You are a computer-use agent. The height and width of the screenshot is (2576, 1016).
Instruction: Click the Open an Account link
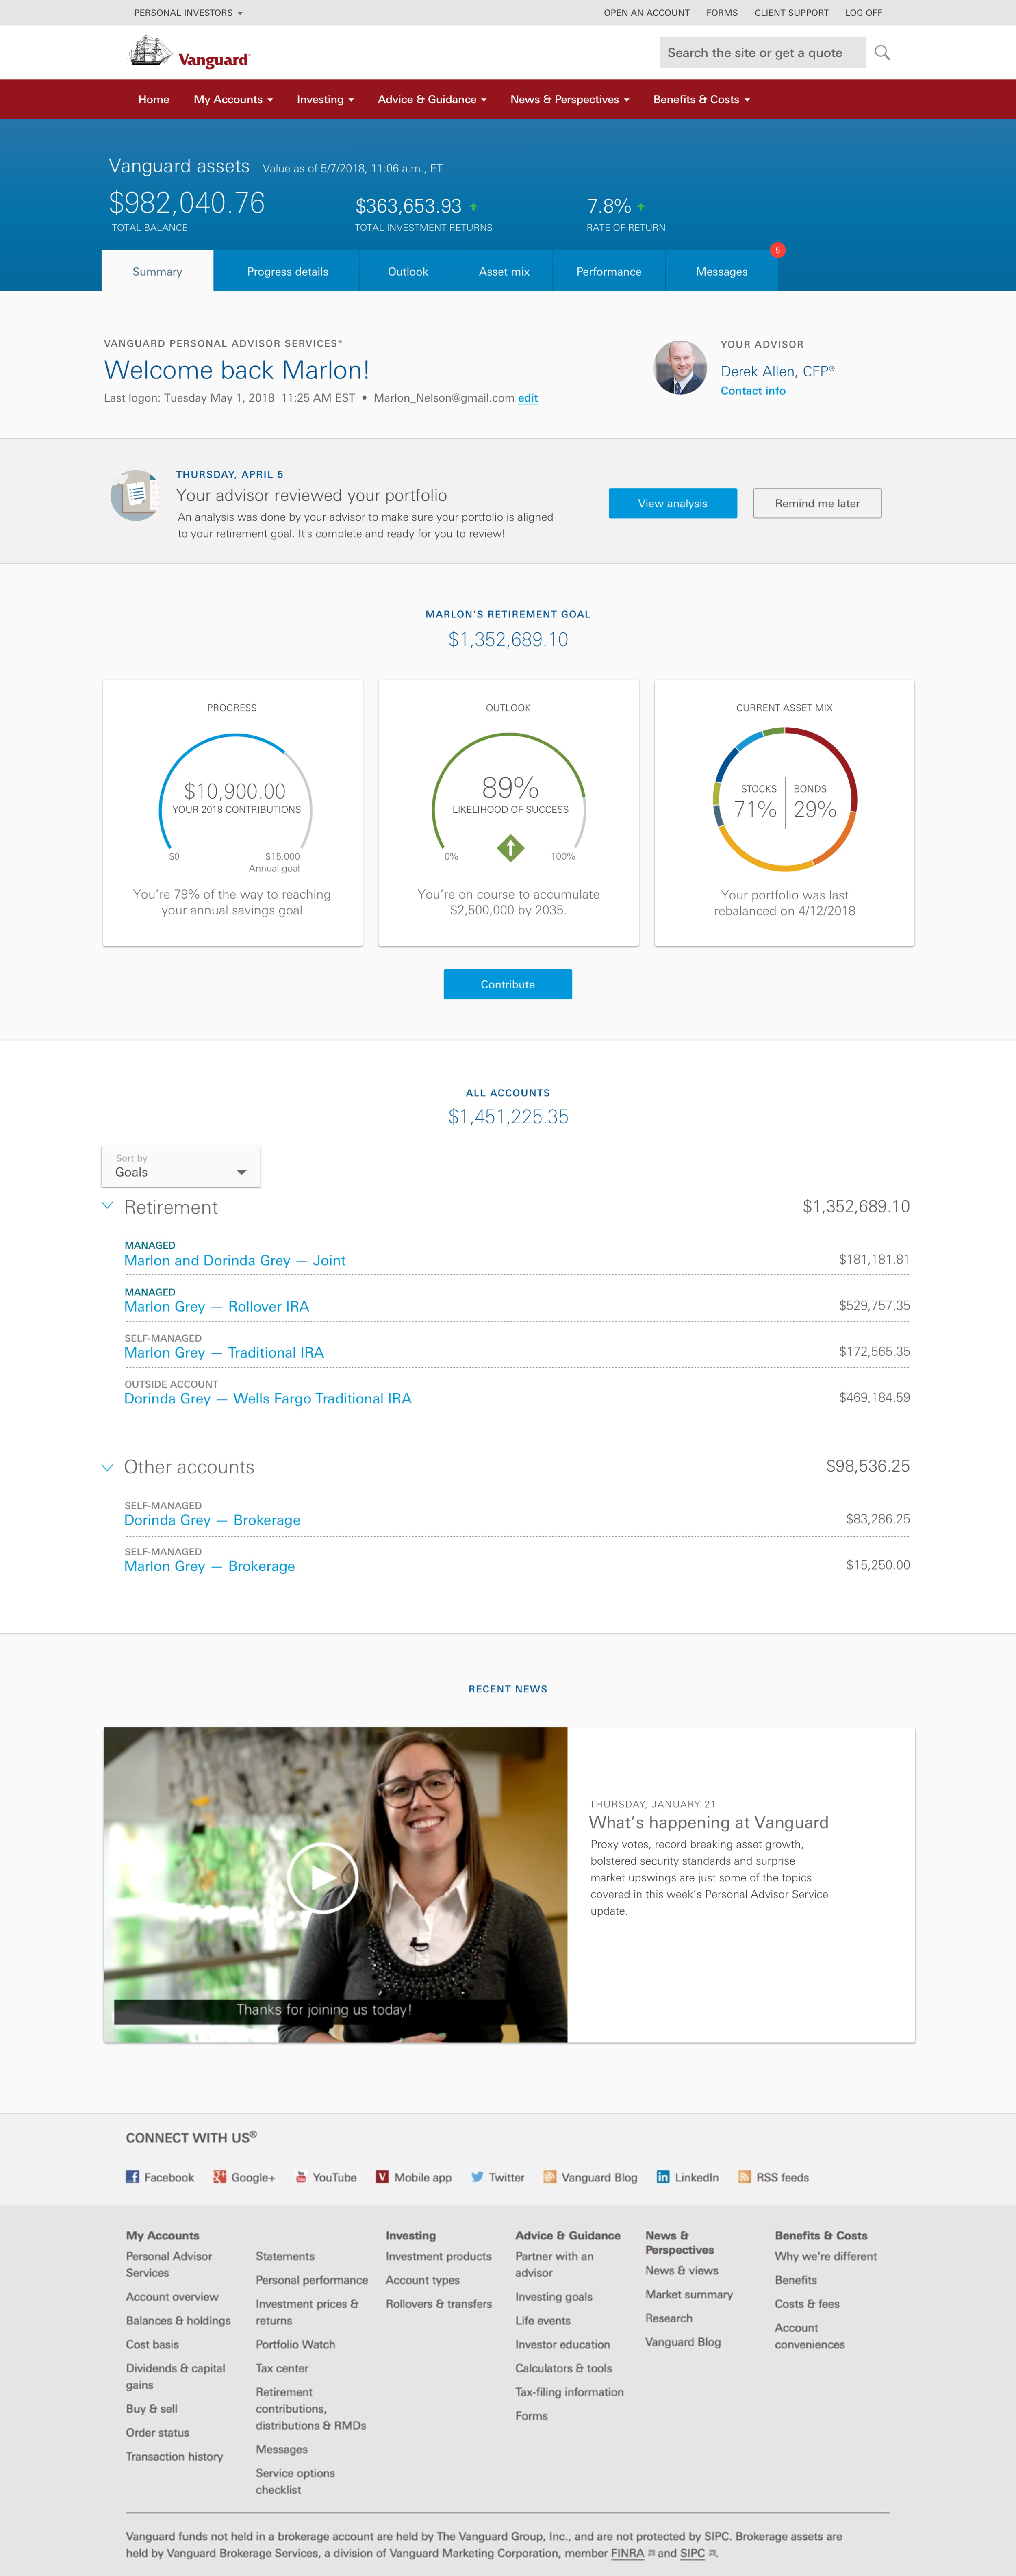click(x=646, y=13)
